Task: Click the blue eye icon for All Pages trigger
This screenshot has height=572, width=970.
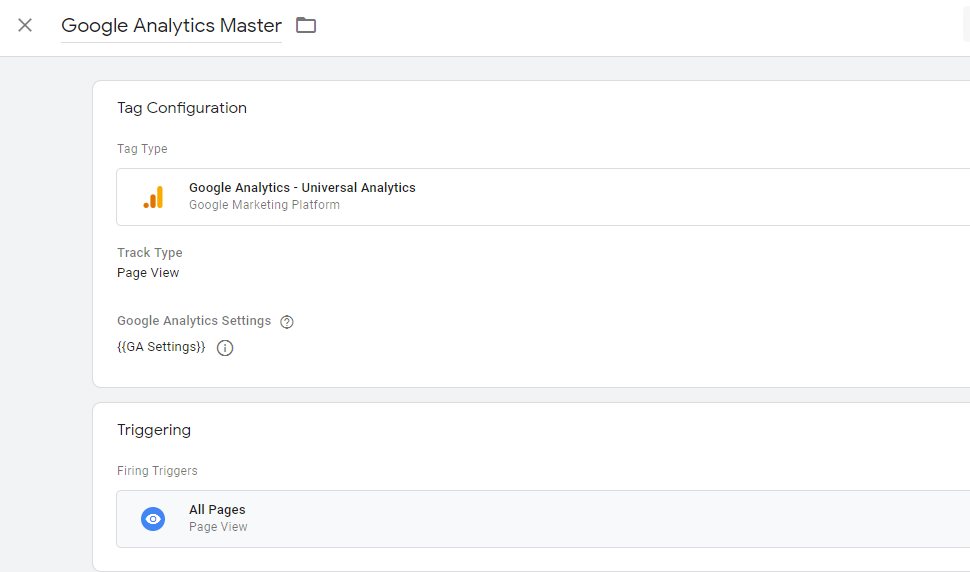Action: pos(153,519)
